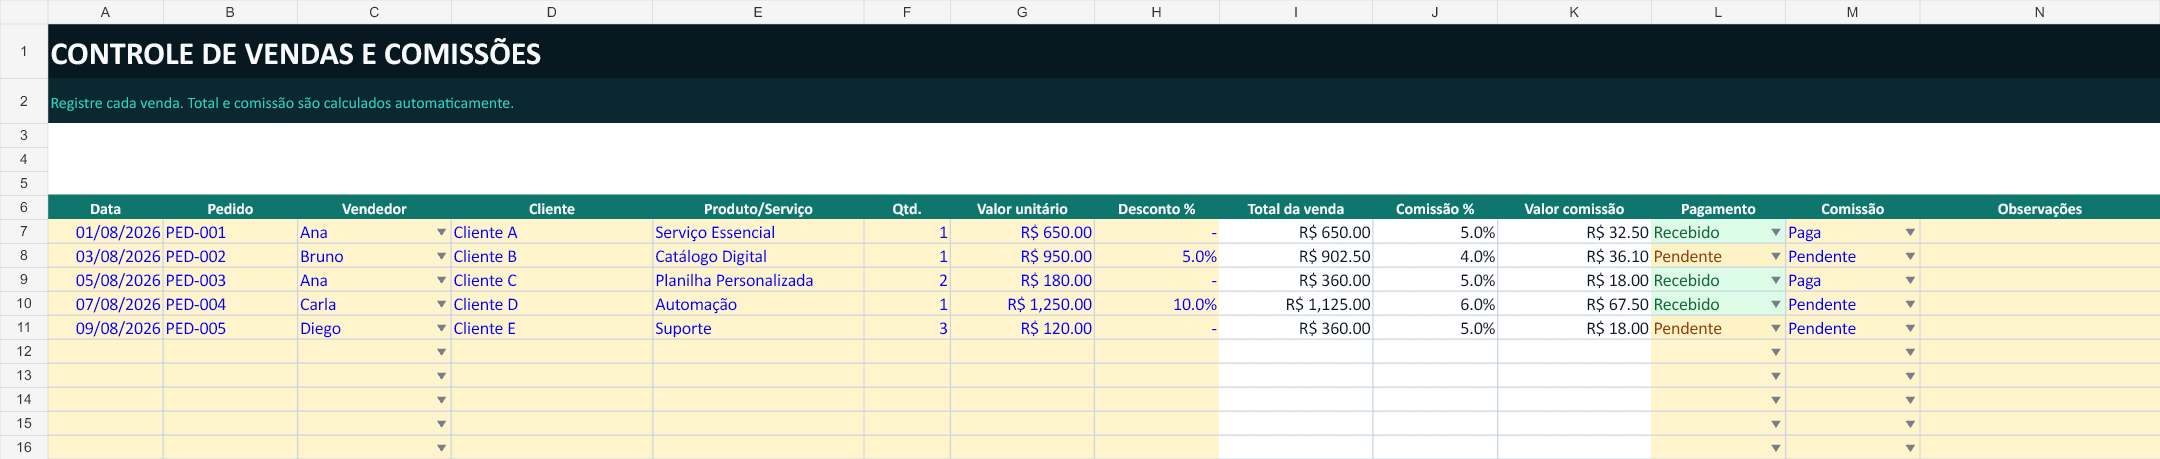Screen dimensions: 2160x459
Task: Click title 'CONTROLE DE VENDAS E COMISSÕES'
Action: pos(296,54)
